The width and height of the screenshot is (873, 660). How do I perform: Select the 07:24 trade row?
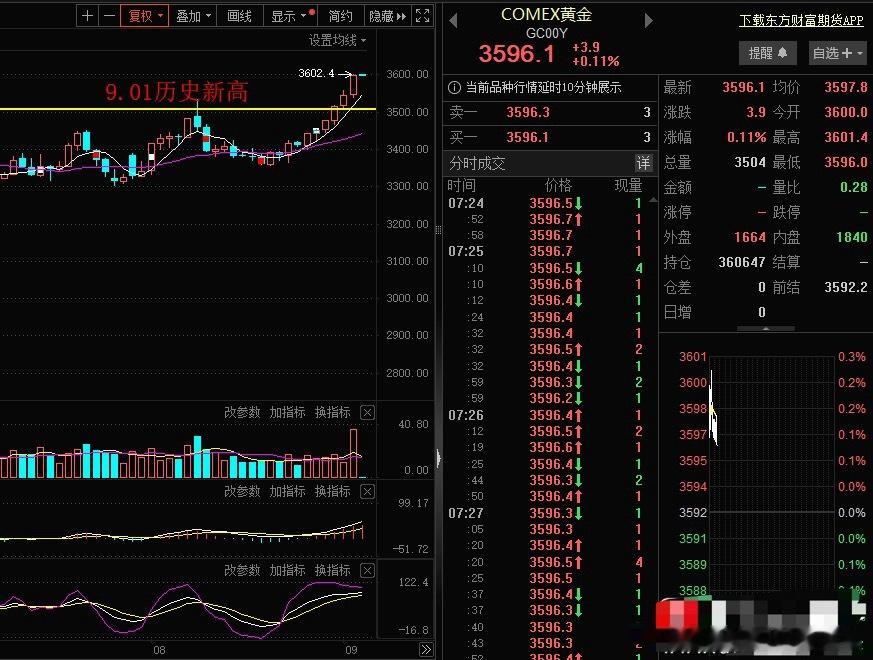546,203
